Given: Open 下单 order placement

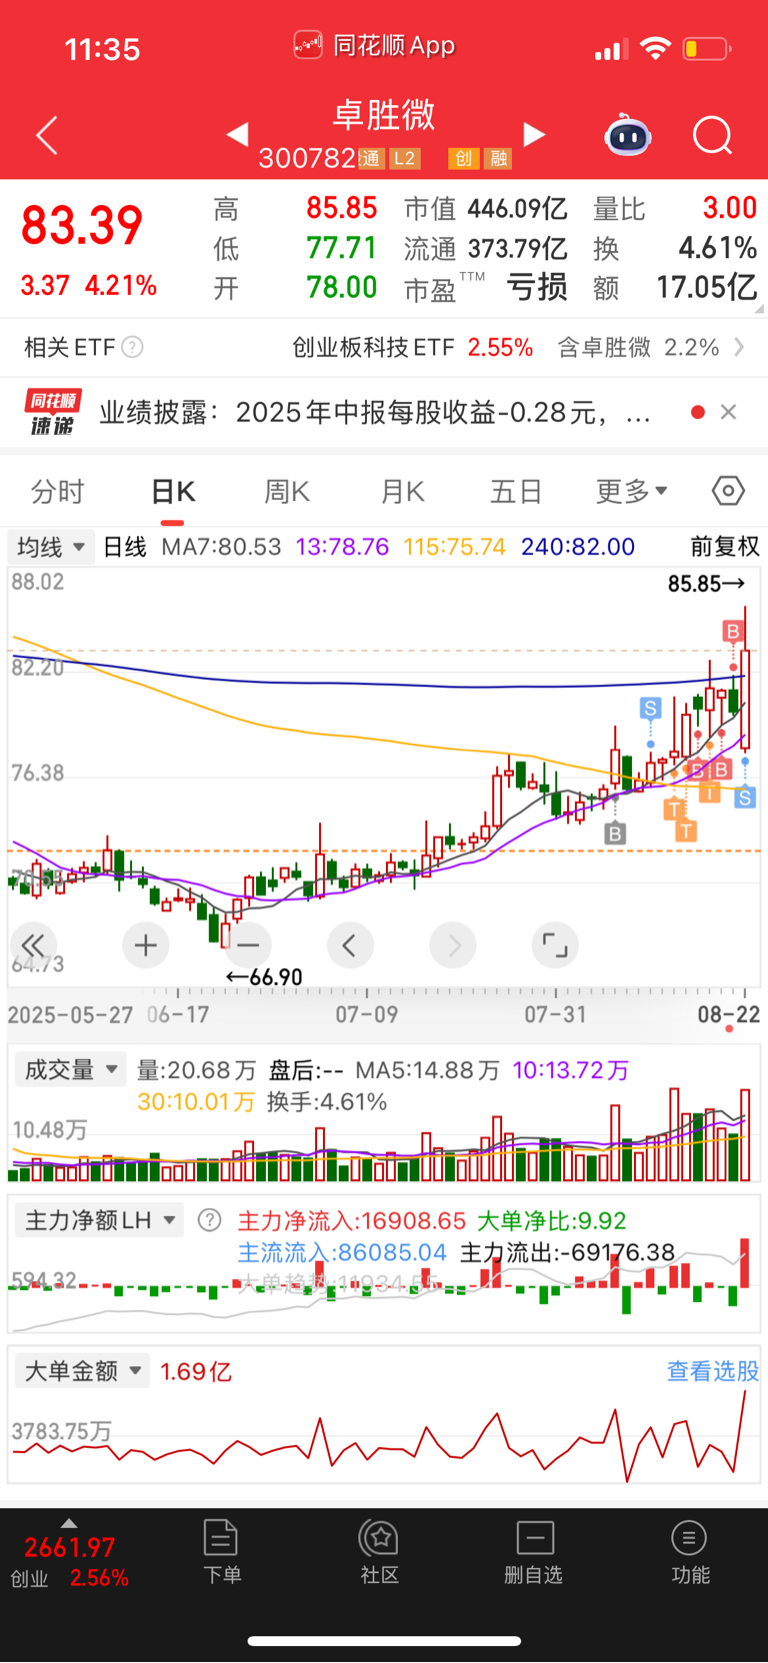Looking at the screenshot, I should 221,1552.
